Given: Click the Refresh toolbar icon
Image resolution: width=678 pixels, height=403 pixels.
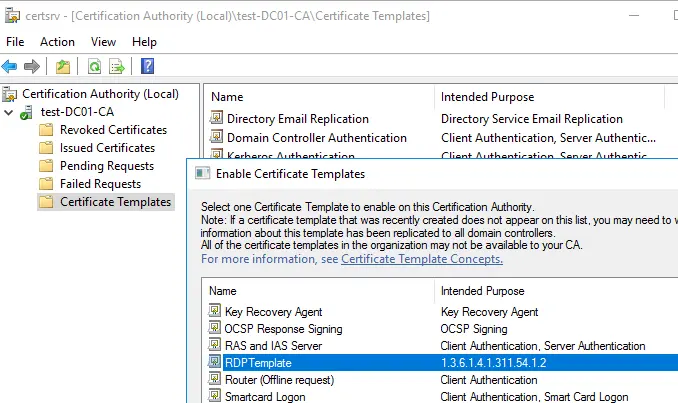Looking at the screenshot, I should 94,67.
